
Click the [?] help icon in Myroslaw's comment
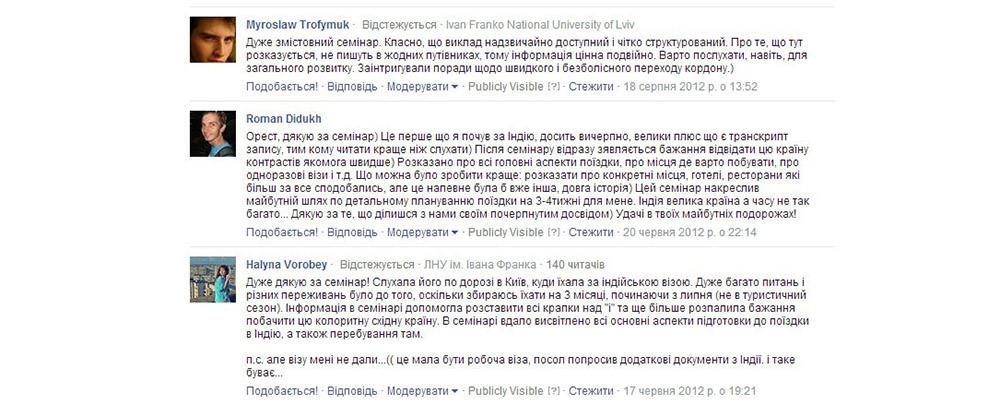point(554,87)
